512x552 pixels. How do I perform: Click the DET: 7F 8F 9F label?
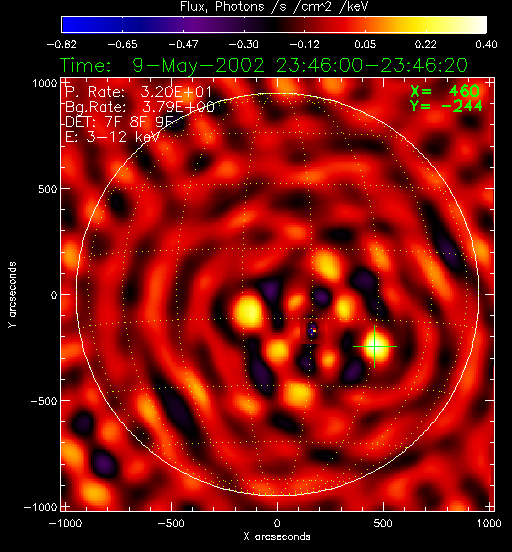pyautogui.click(x=119, y=122)
